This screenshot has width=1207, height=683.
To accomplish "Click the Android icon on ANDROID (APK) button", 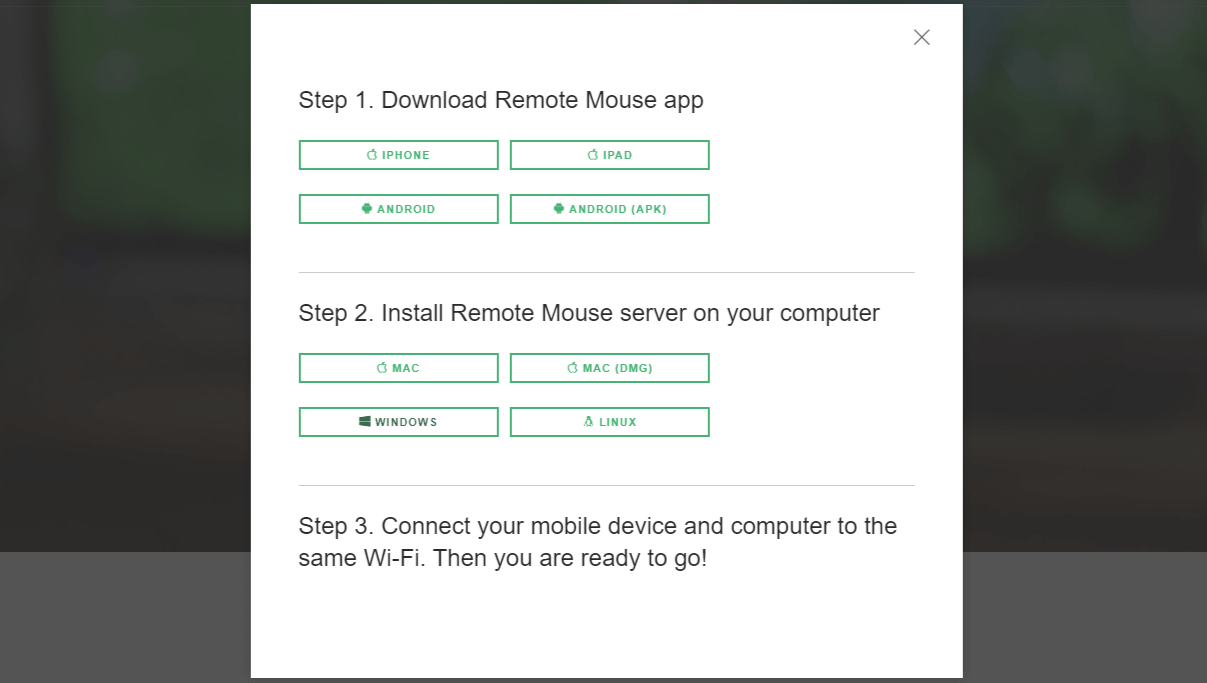I will point(559,208).
